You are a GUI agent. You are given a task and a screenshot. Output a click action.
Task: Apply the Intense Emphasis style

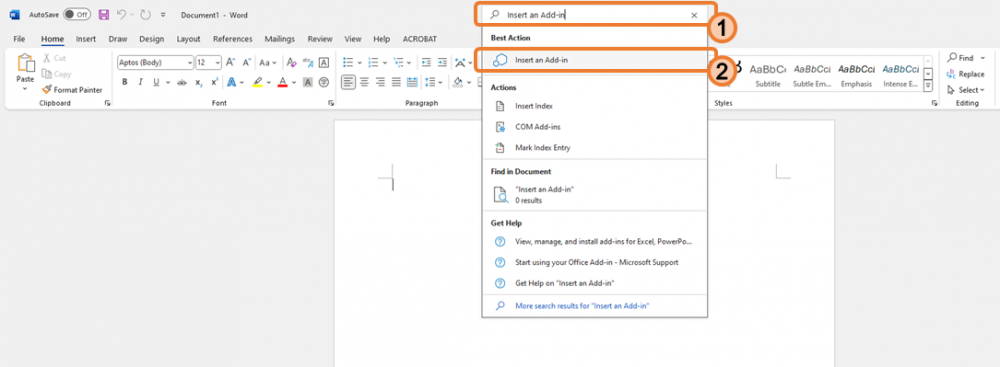point(901,75)
